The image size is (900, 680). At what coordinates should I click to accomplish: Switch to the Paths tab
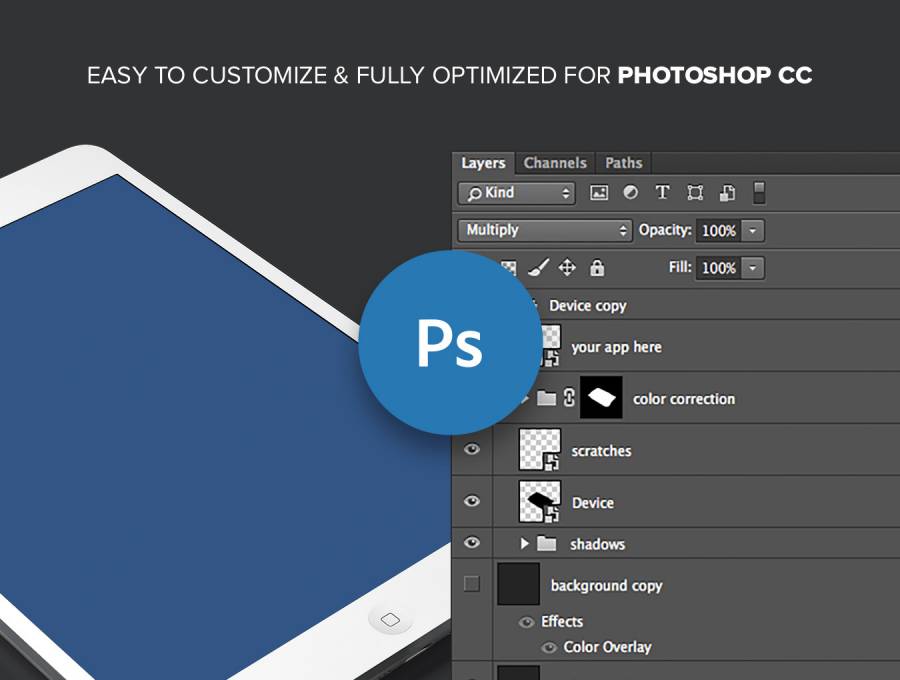624,163
